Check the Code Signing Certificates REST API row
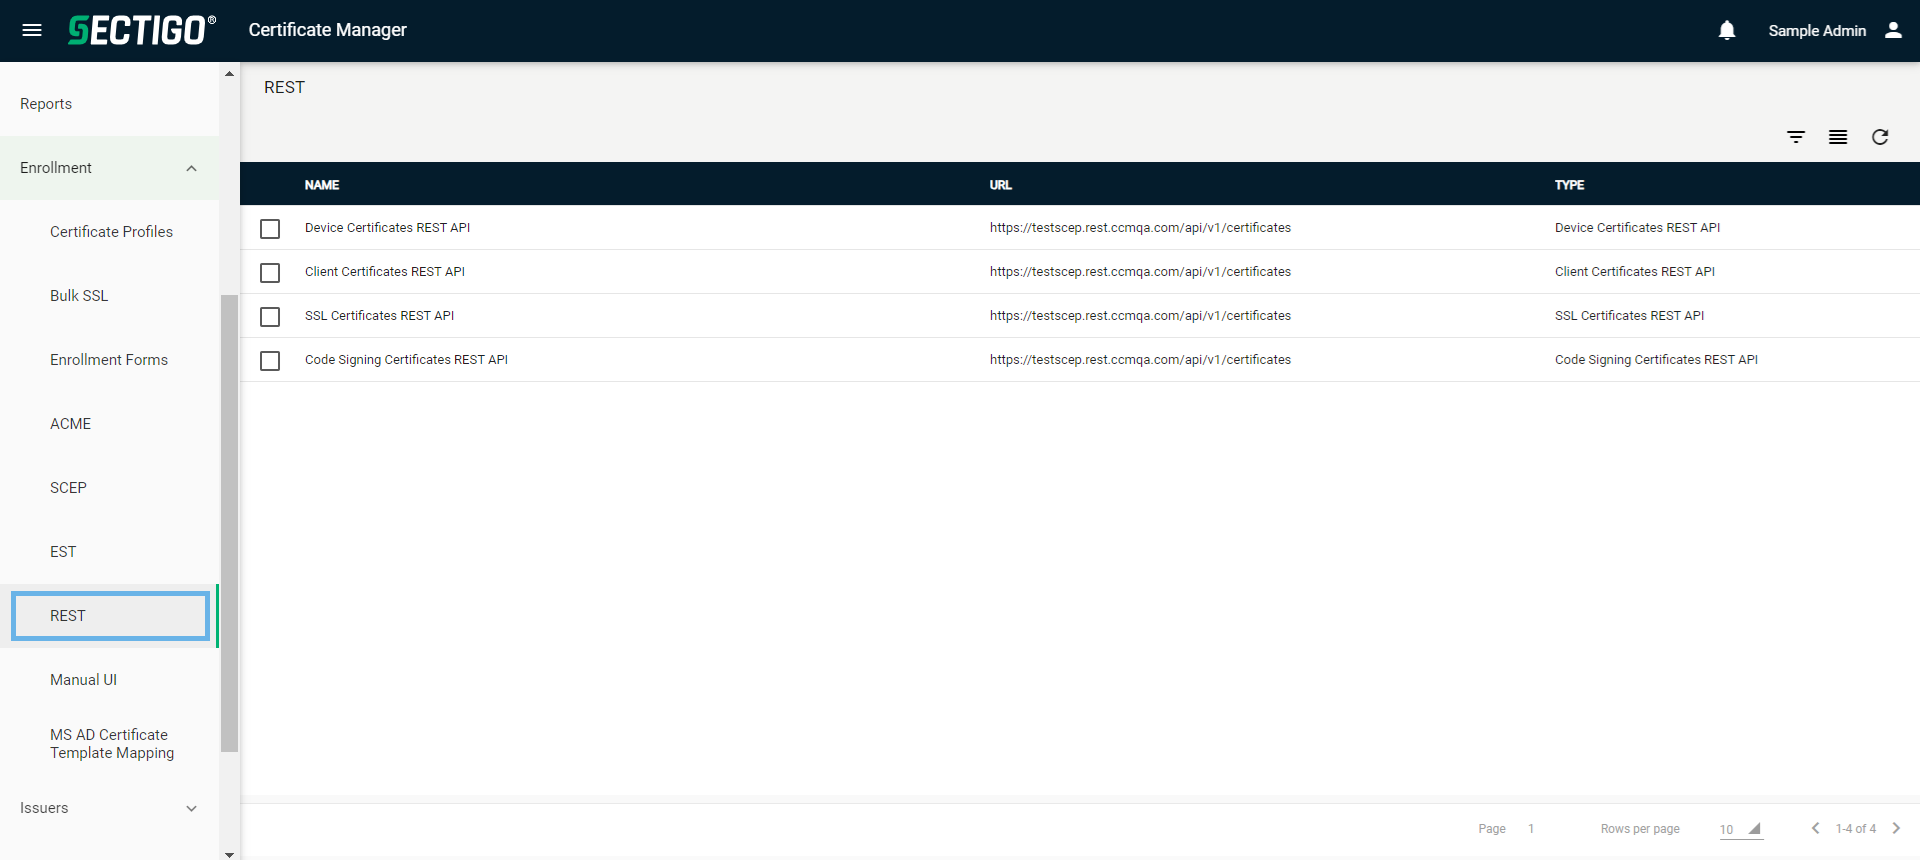 [270, 361]
